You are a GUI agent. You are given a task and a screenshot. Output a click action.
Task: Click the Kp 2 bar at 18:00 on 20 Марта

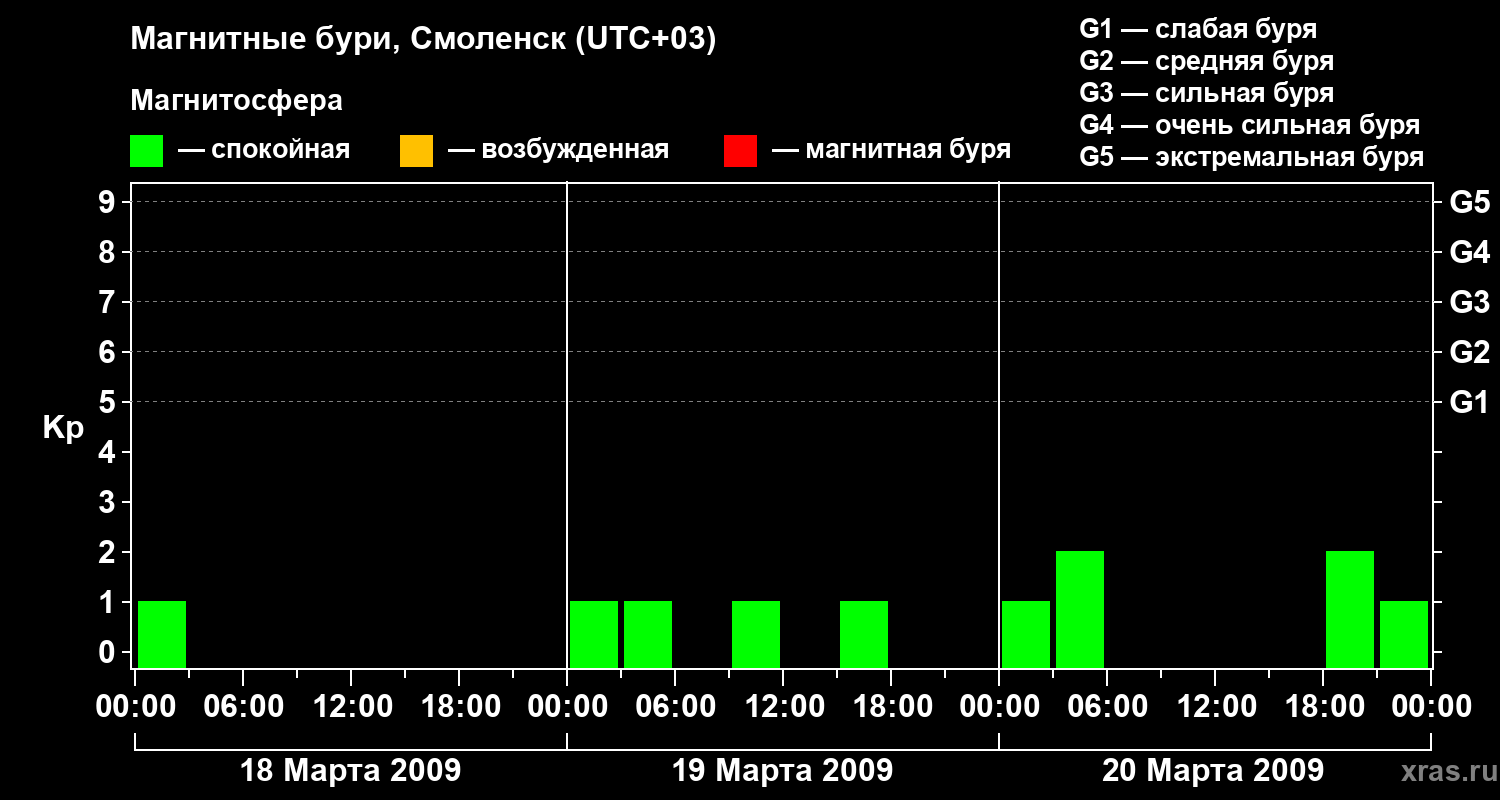pos(1350,609)
